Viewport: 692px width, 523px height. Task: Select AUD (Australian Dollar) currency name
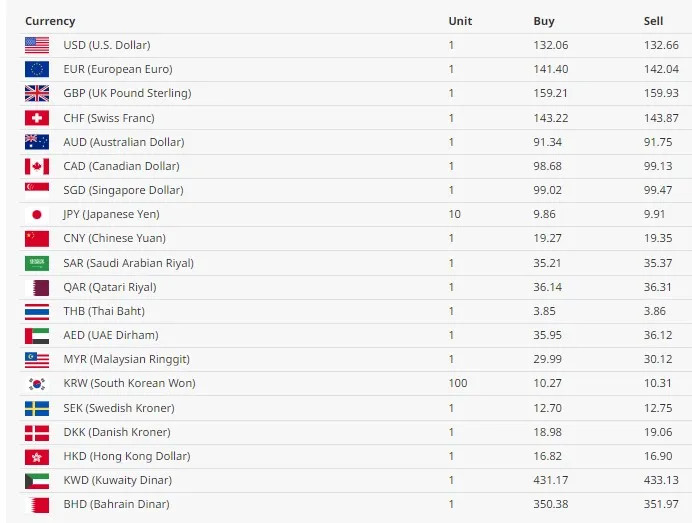(x=124, y=142)
